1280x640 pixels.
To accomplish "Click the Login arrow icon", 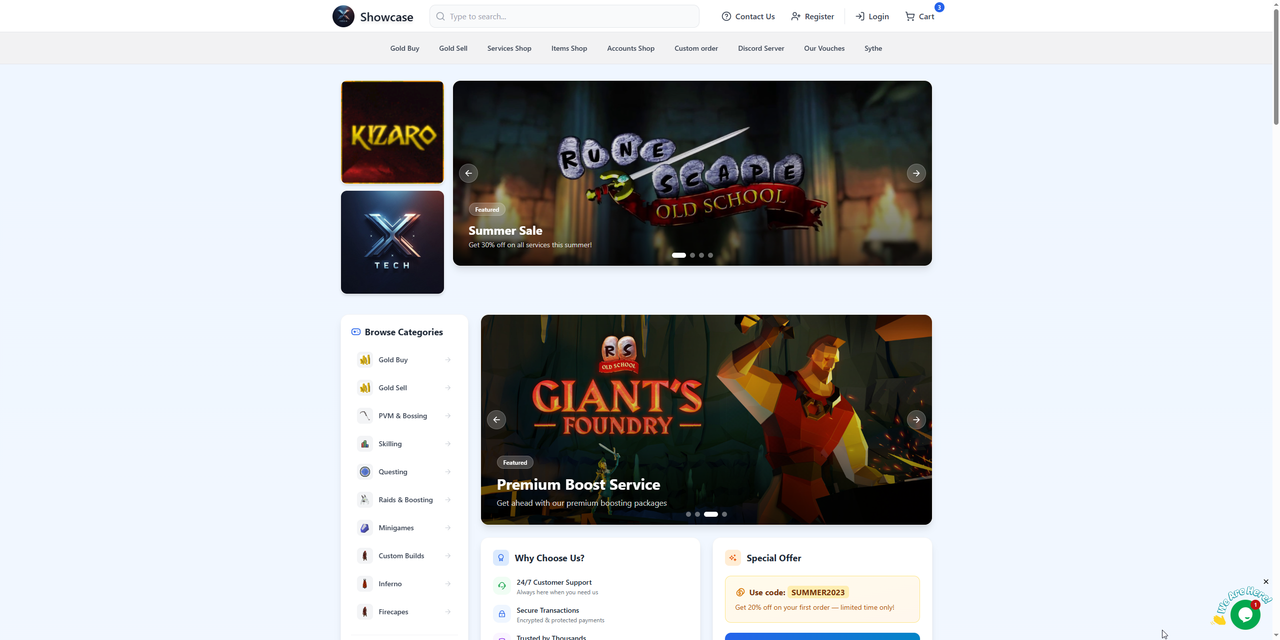I will [860, 16].
